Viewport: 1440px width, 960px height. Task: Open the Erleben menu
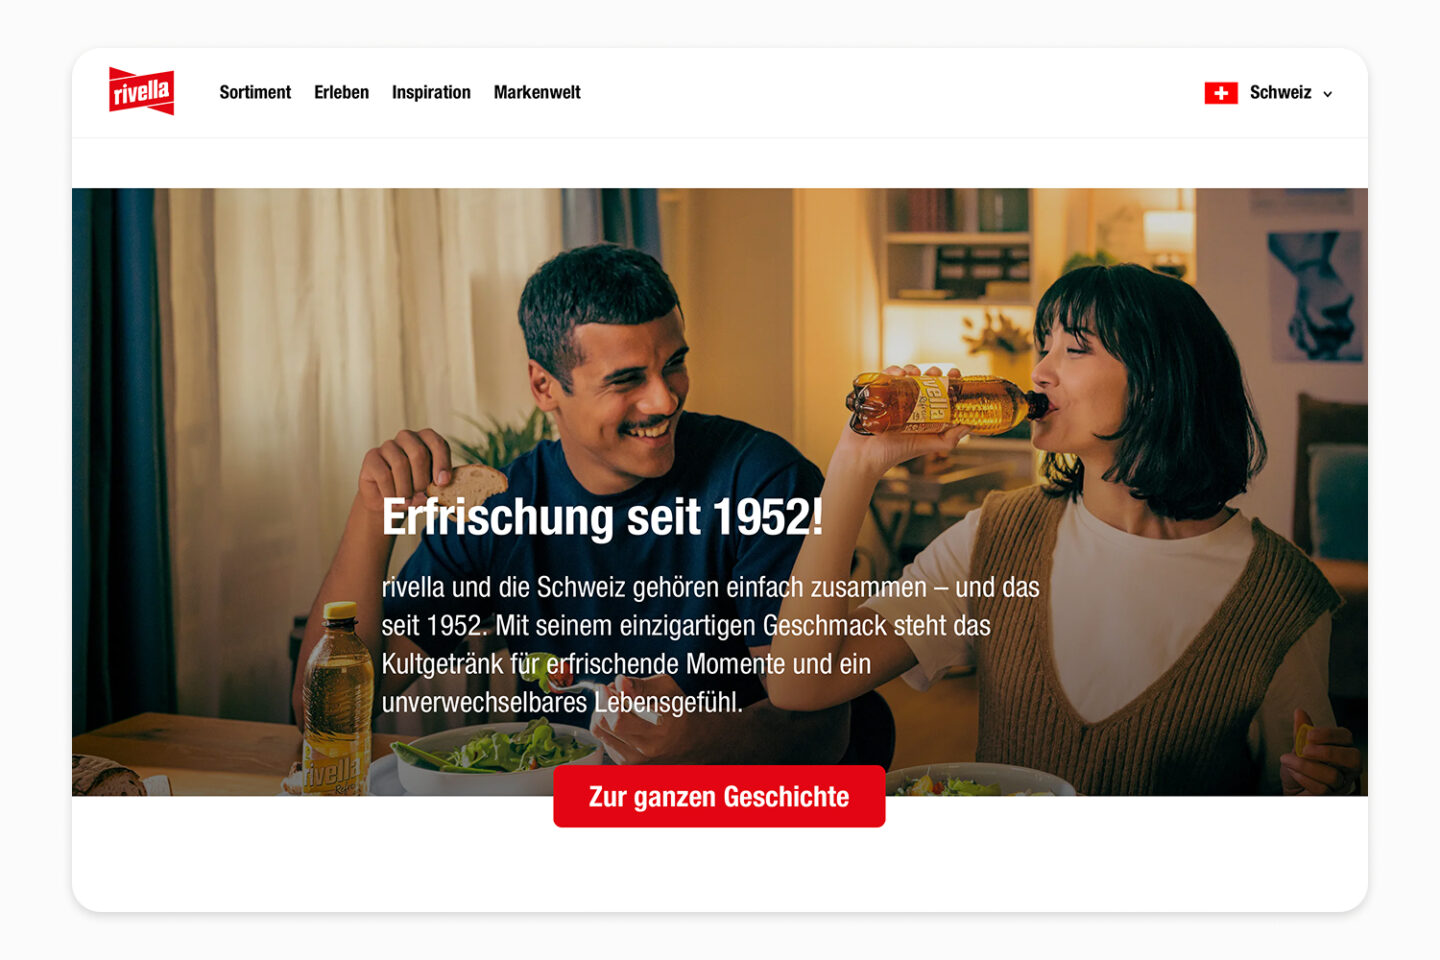click(341, 92)
